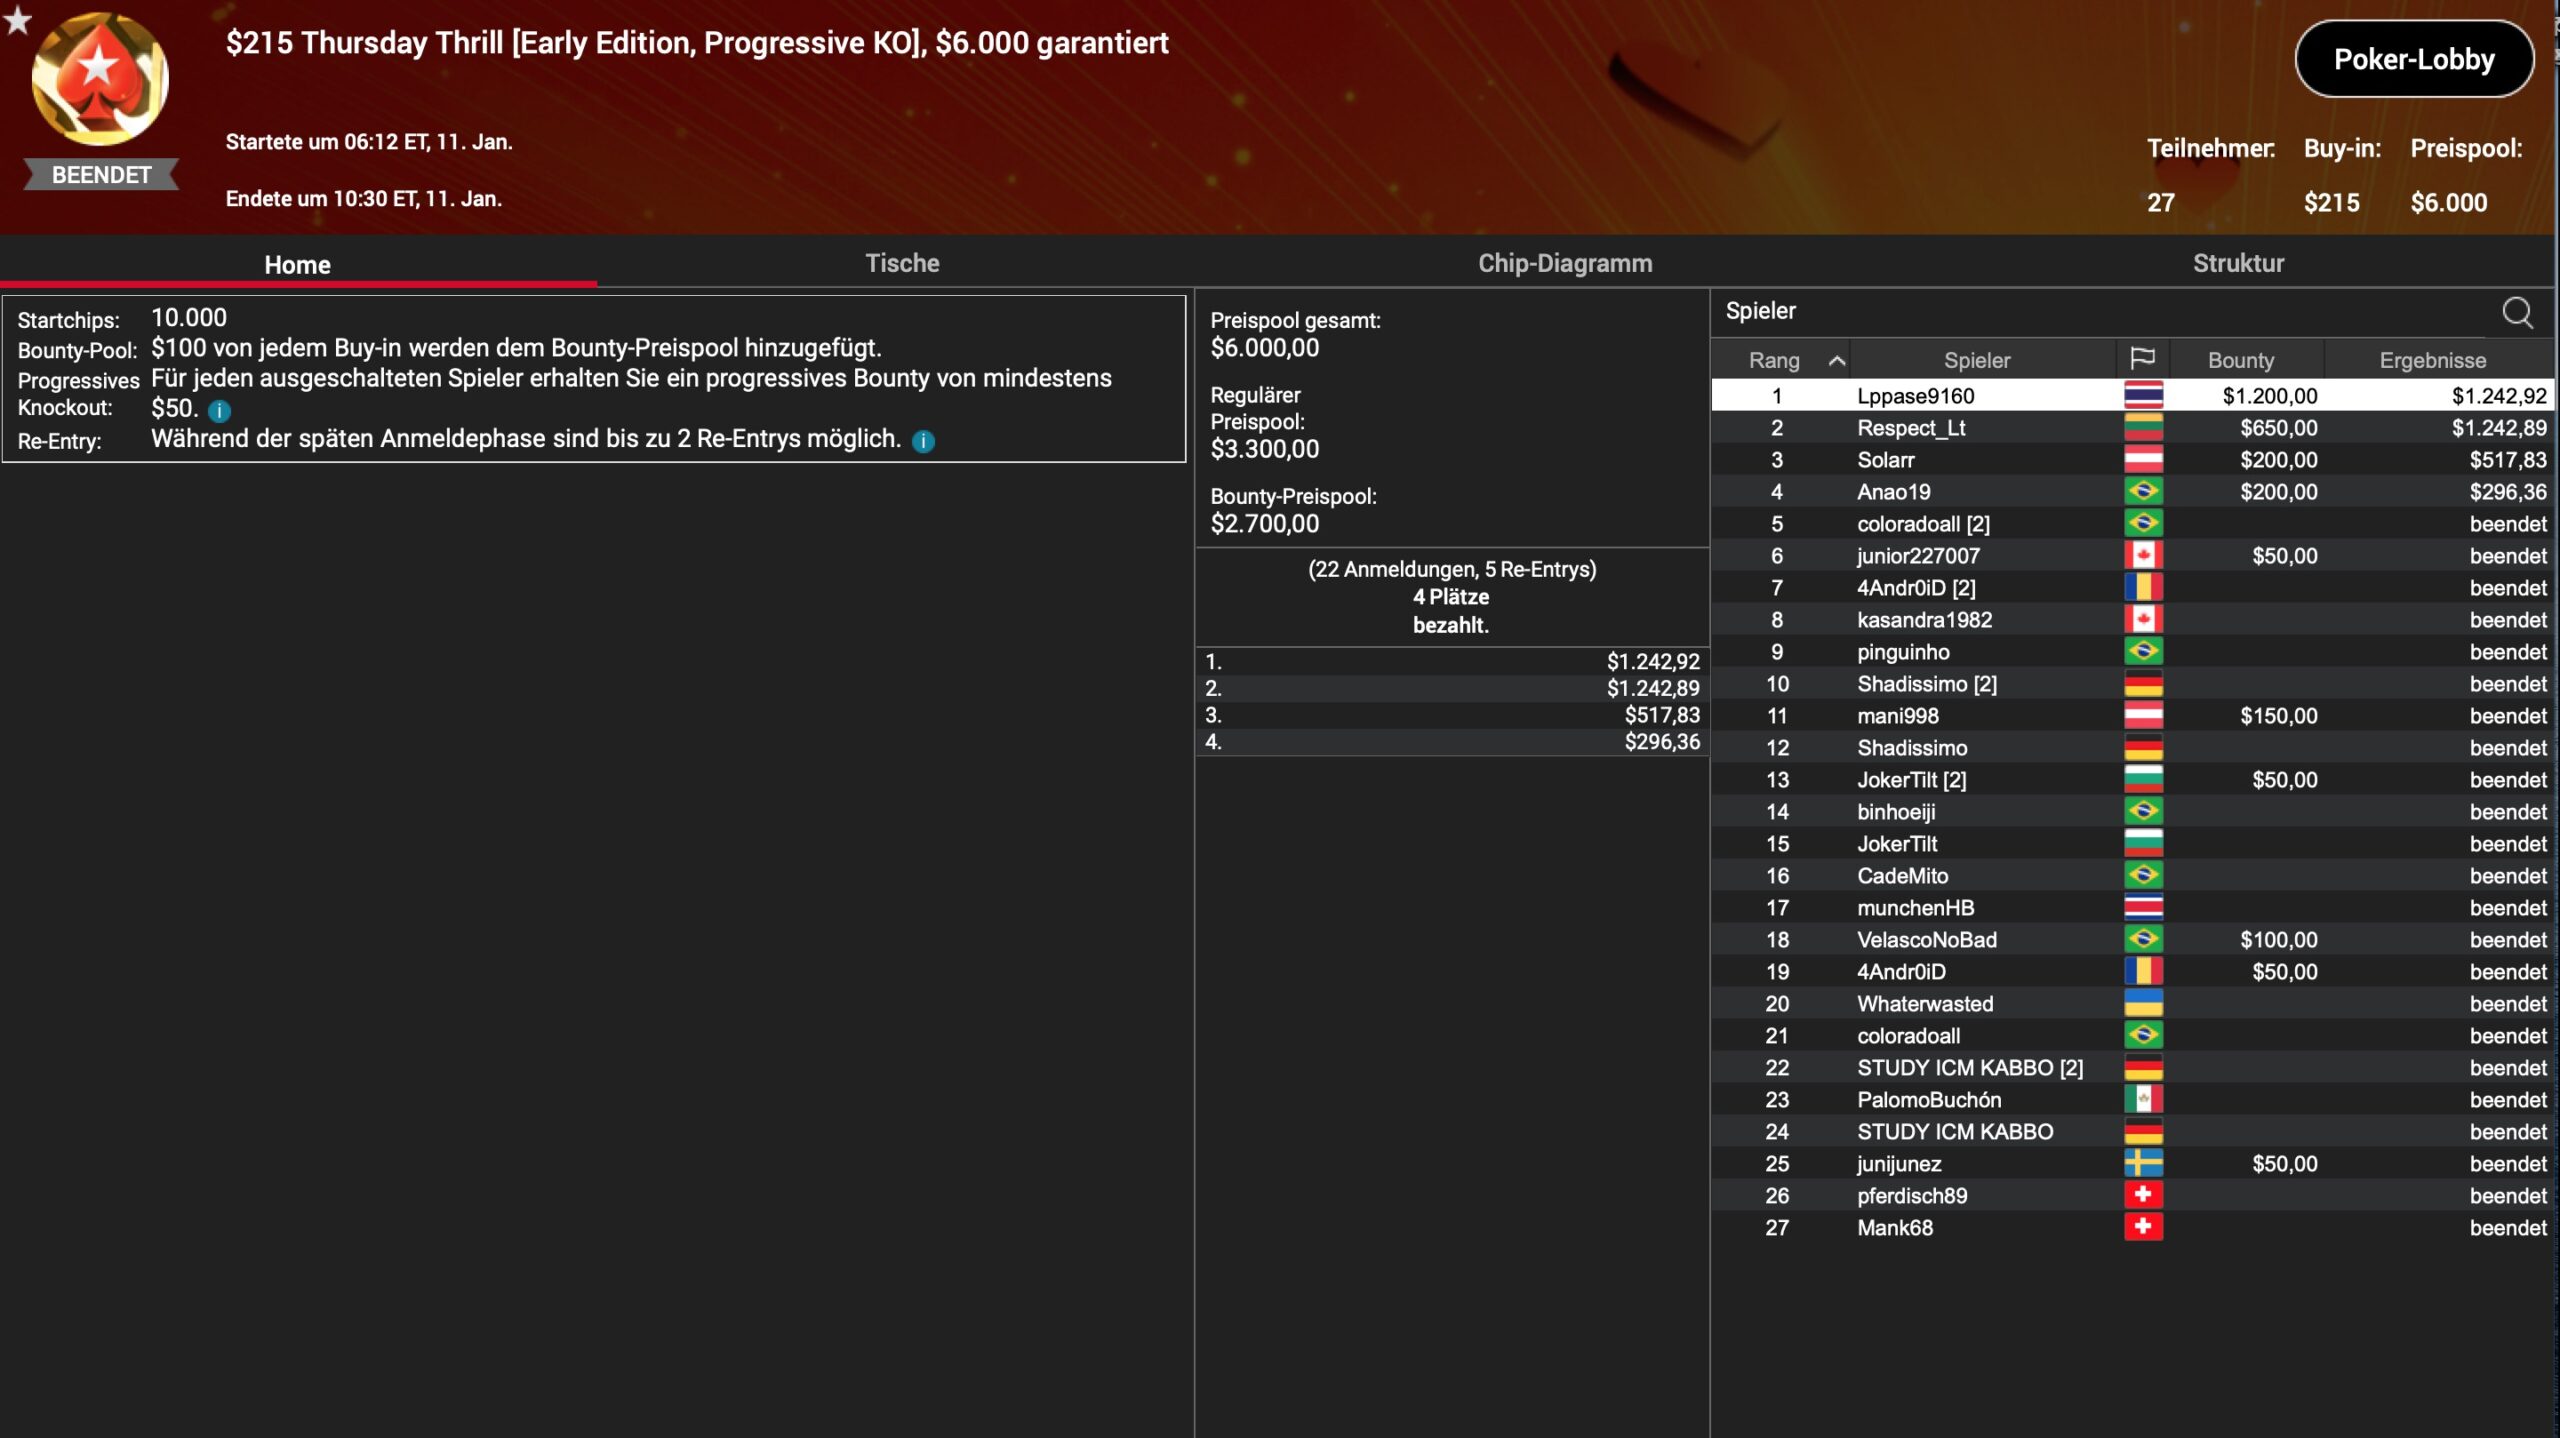Click the Spieler column header
The height and width of the screenshot is (1438, 2560).
pos(1976,360)
